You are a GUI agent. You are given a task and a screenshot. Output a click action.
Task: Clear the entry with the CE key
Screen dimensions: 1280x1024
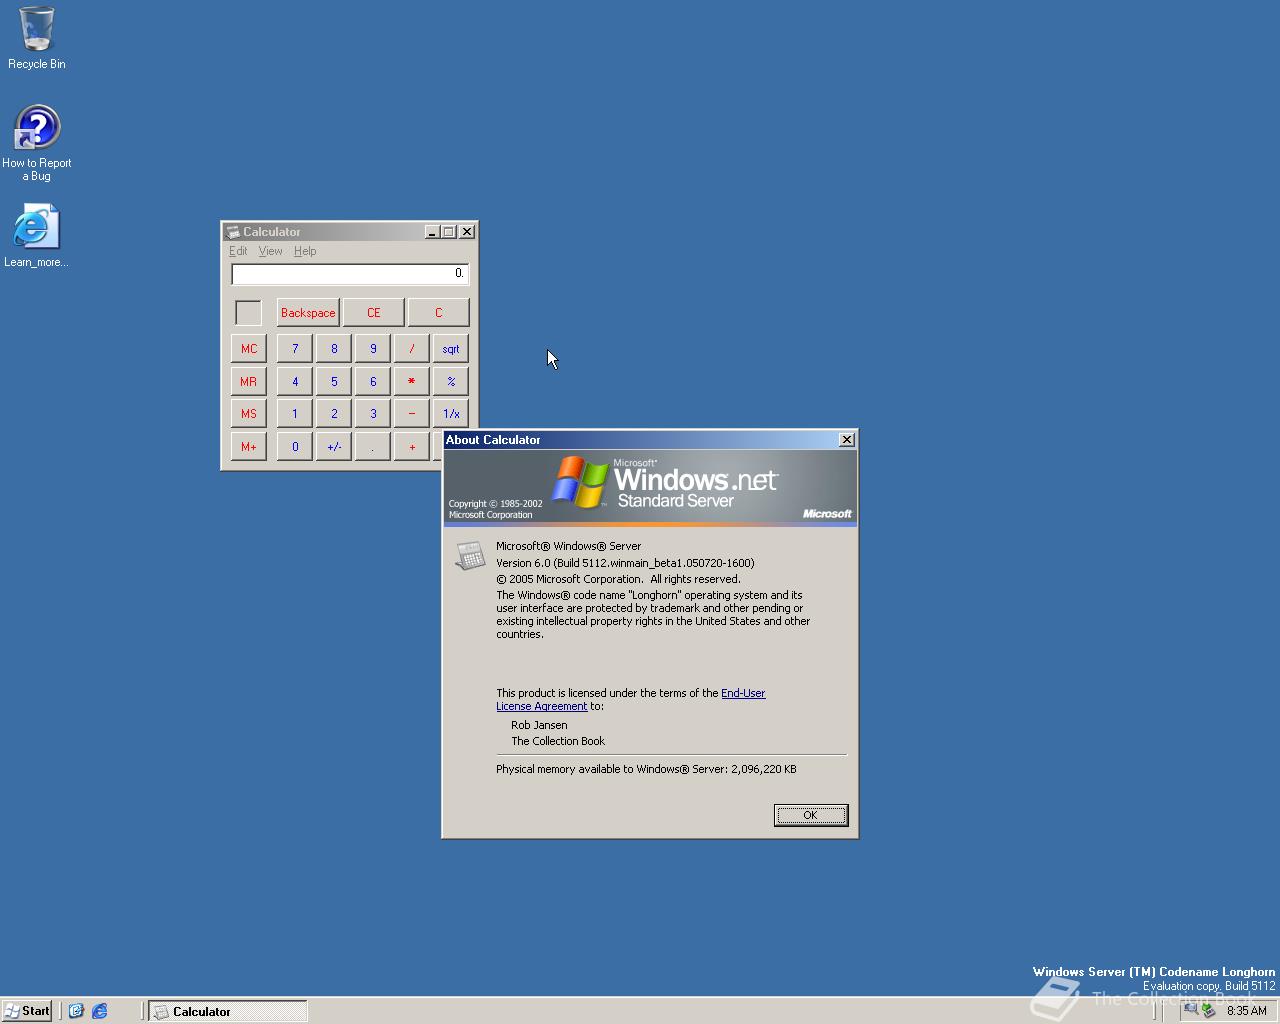point(372,312)
